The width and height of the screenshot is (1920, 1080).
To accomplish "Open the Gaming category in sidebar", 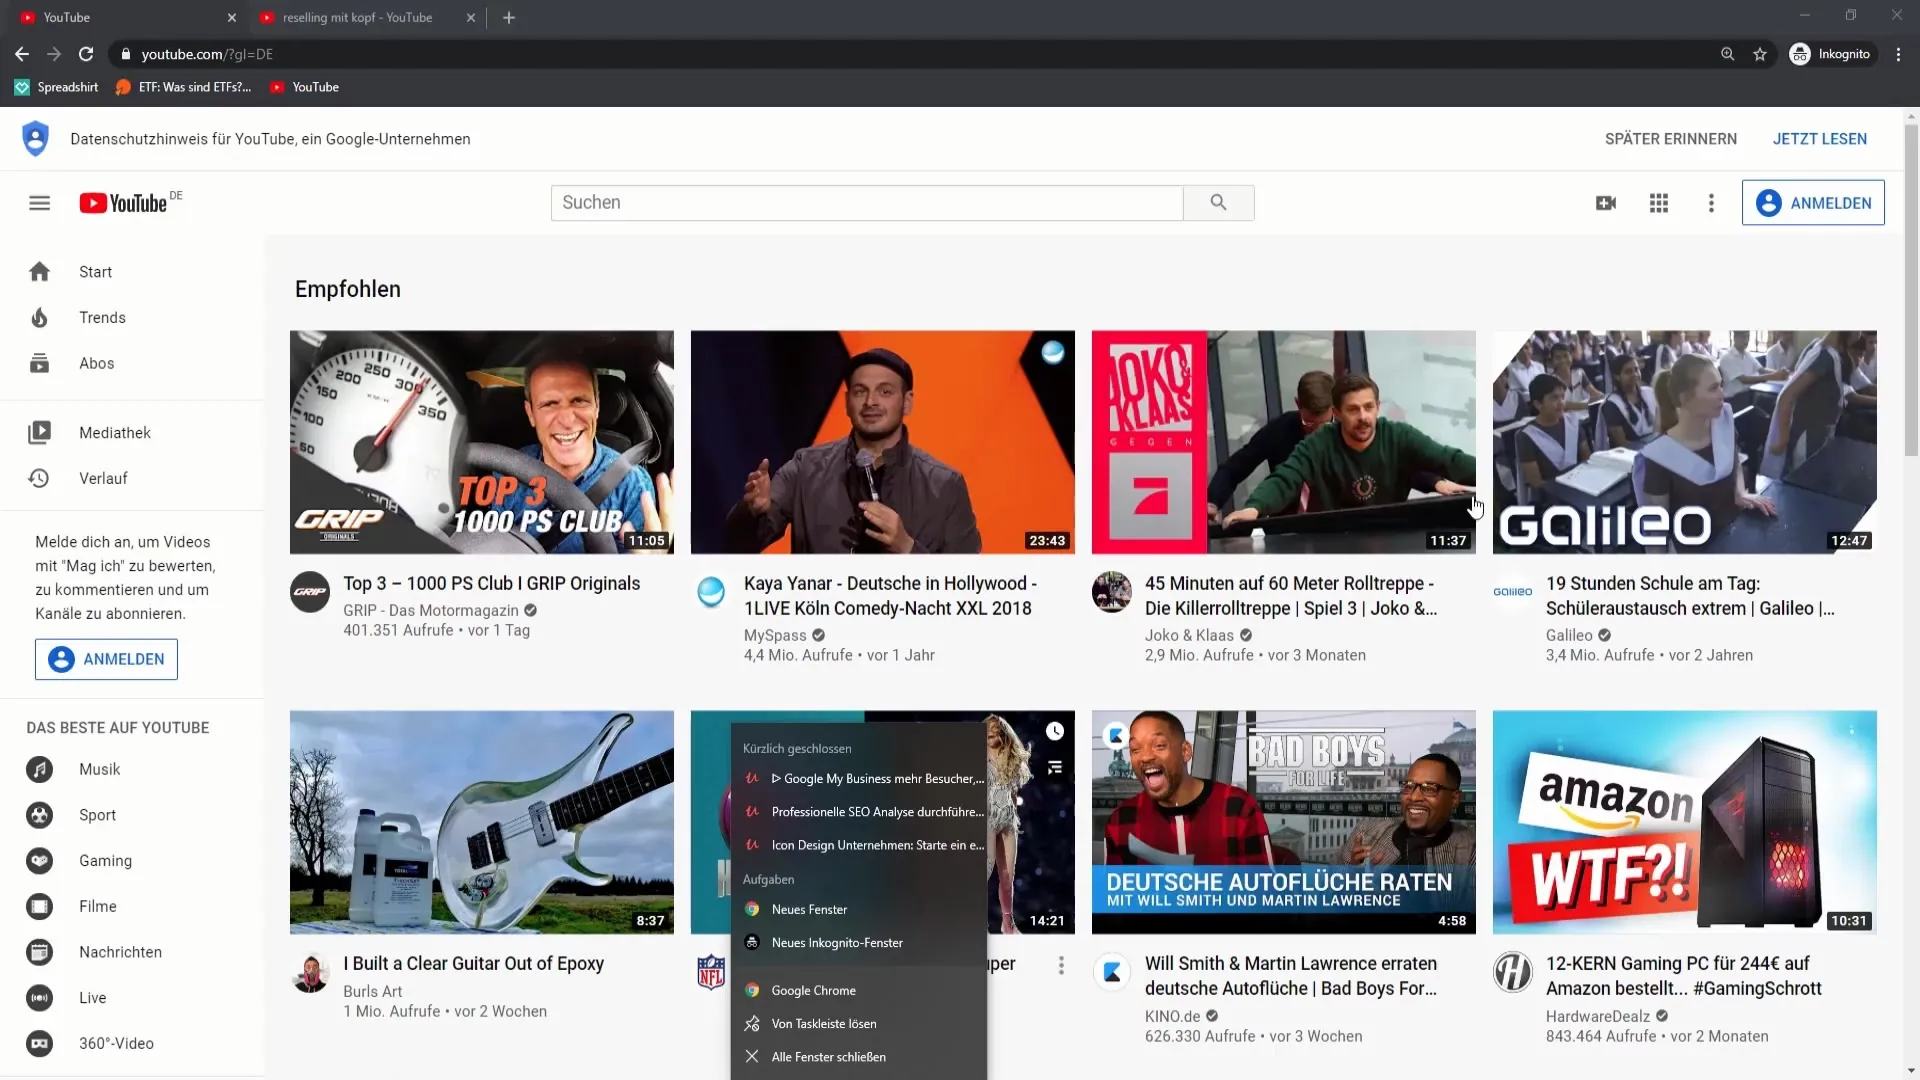I will point(105,861).
